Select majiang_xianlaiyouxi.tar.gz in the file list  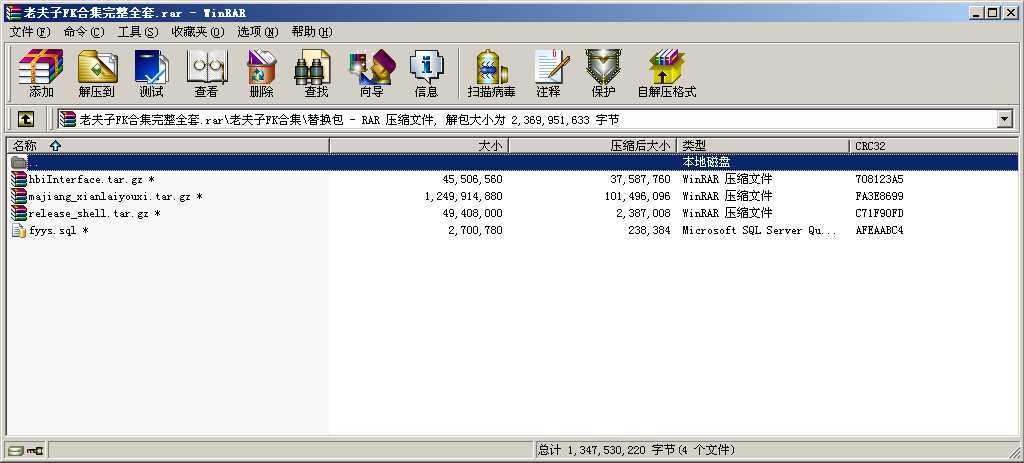(x=109, y=197)
